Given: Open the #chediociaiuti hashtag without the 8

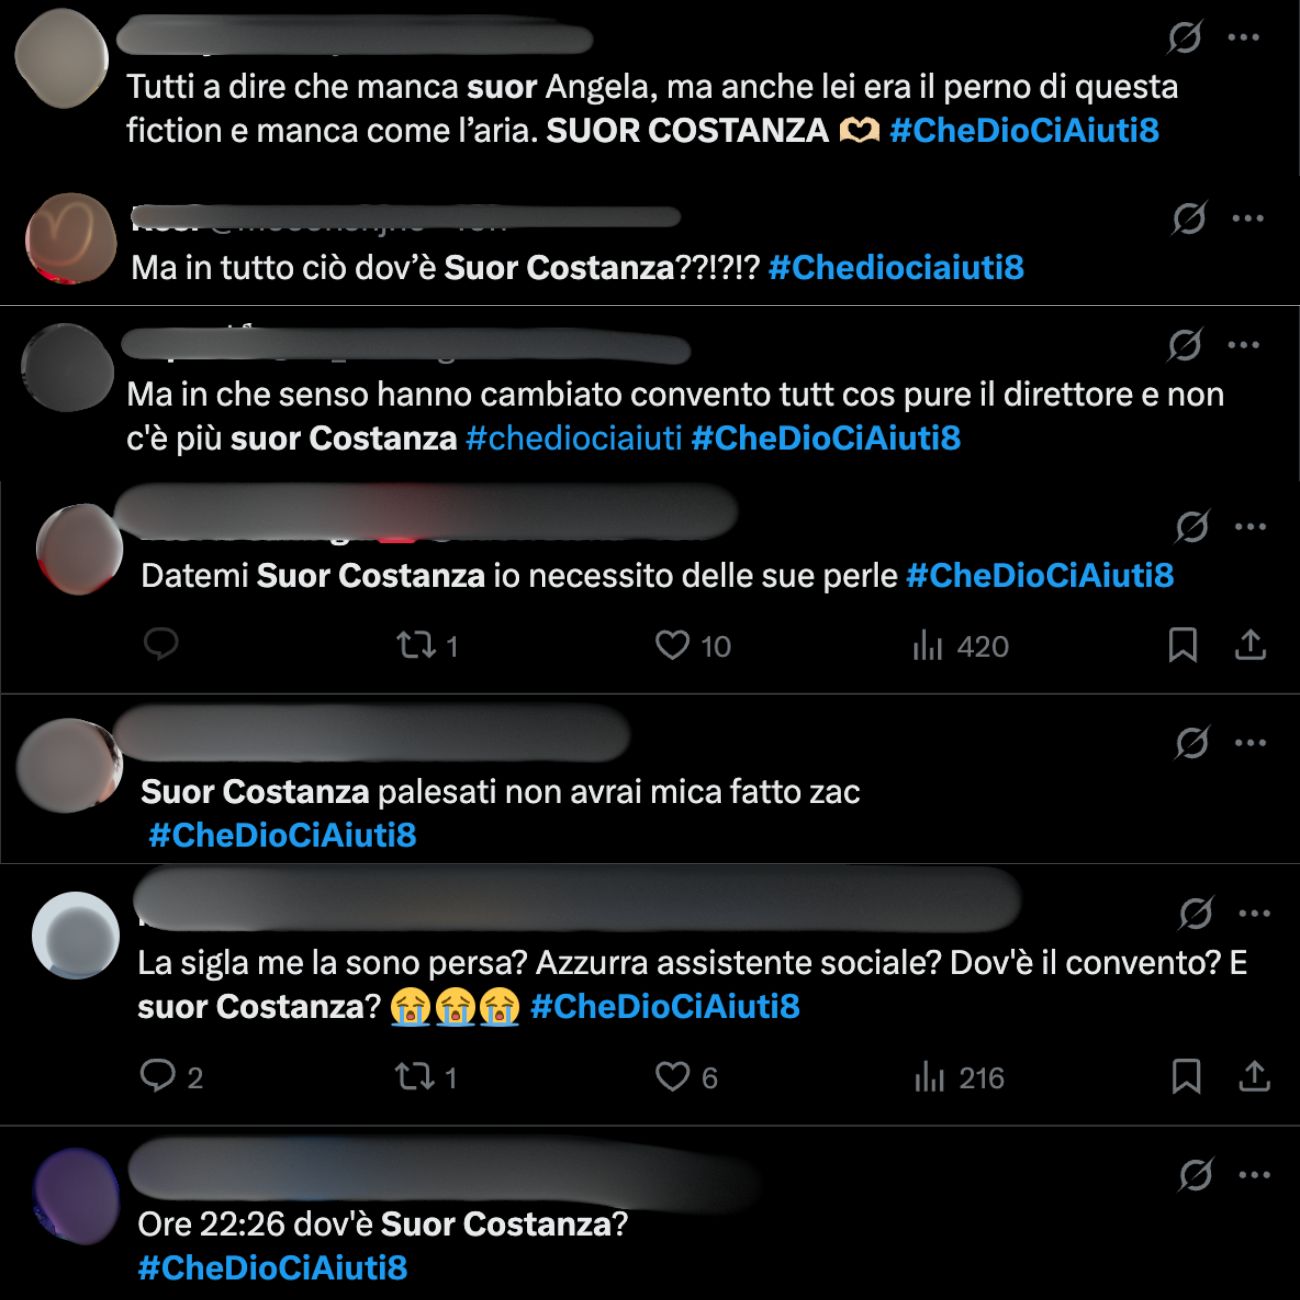Looking at the screenshot, I should tap(574, 438).
